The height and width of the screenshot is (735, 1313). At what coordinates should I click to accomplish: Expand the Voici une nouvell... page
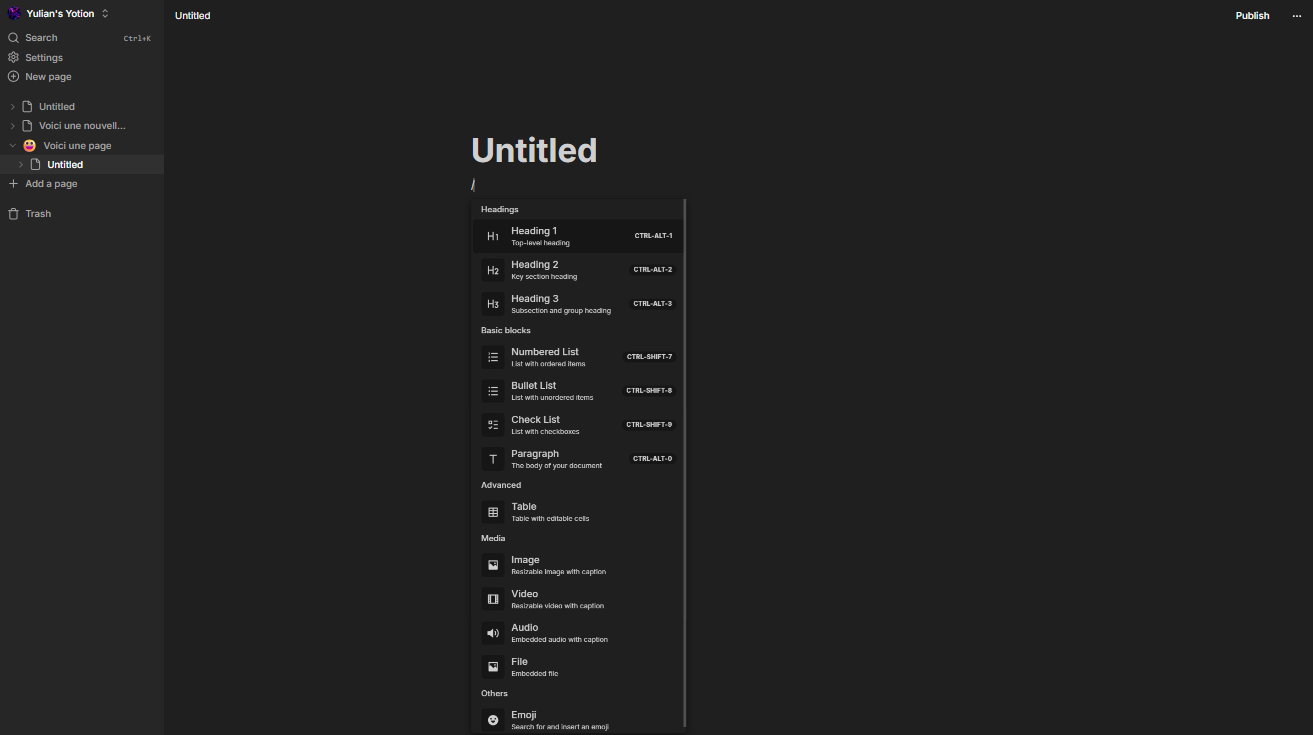13,126
